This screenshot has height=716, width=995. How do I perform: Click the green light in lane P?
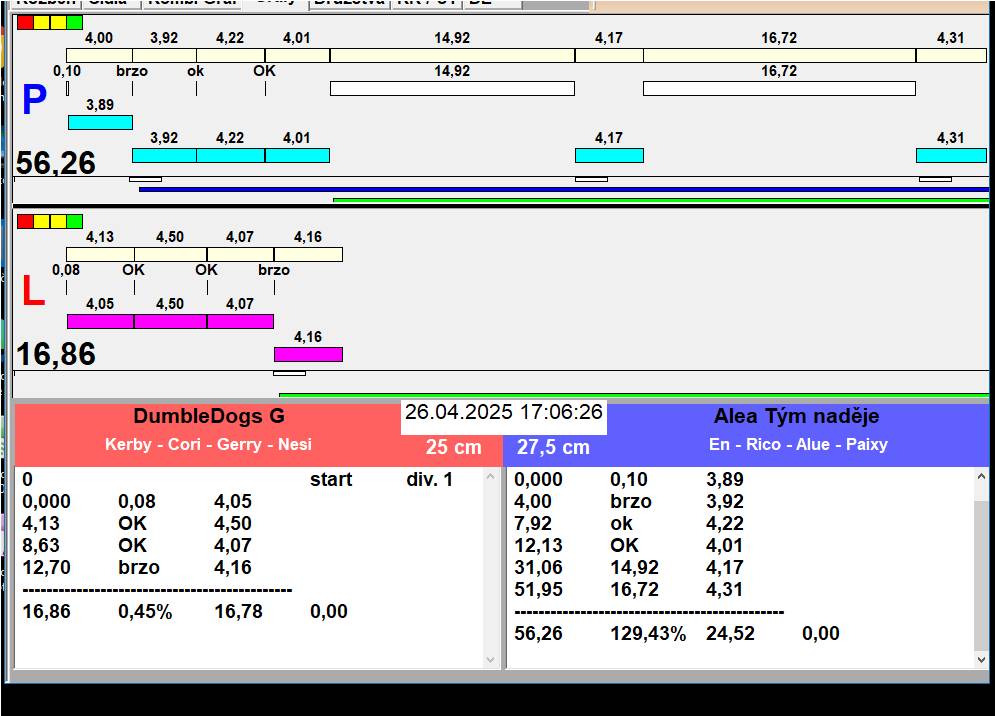[74, 22]
